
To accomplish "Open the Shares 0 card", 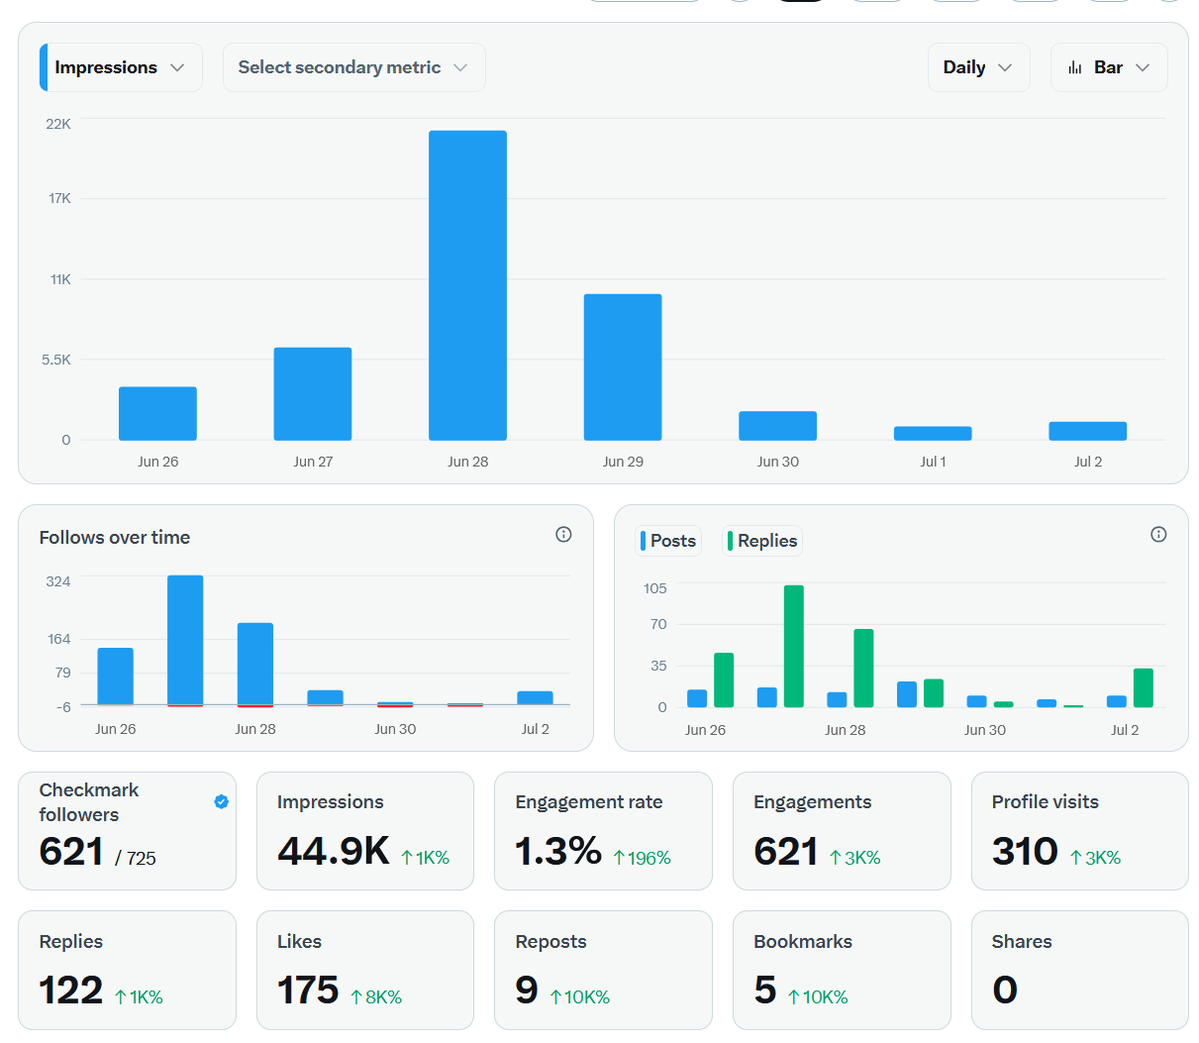I will pos(1080,970).
